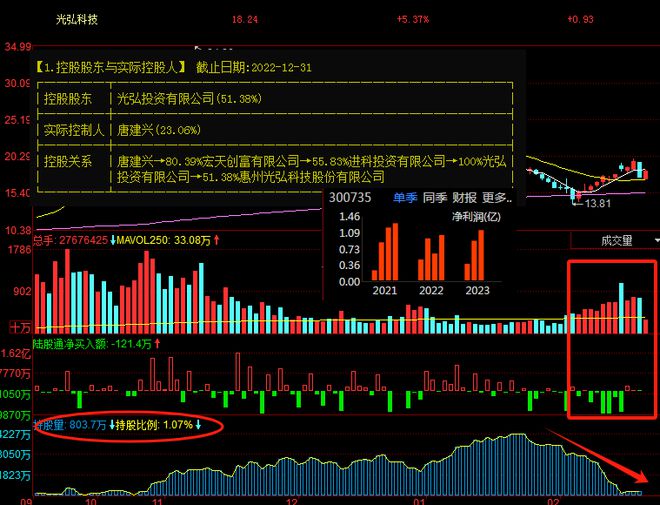The width and height of the screenshot is (660, 505).
Task: Open the 成交量 indicator dropdown
Action: (x=615, y=241)
